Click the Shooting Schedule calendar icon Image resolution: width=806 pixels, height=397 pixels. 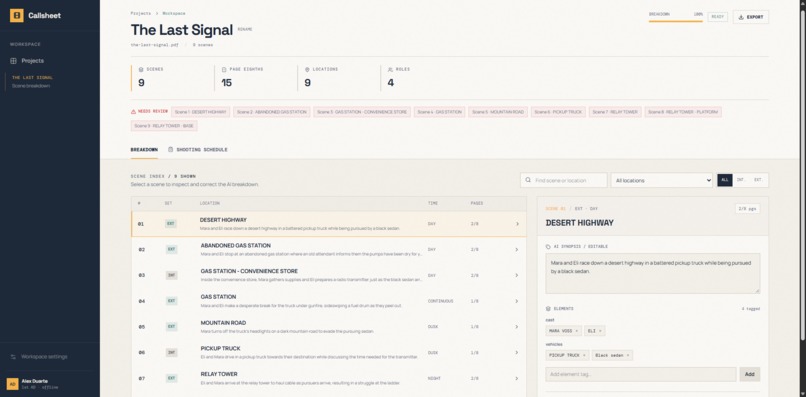(x=171, y=150)
